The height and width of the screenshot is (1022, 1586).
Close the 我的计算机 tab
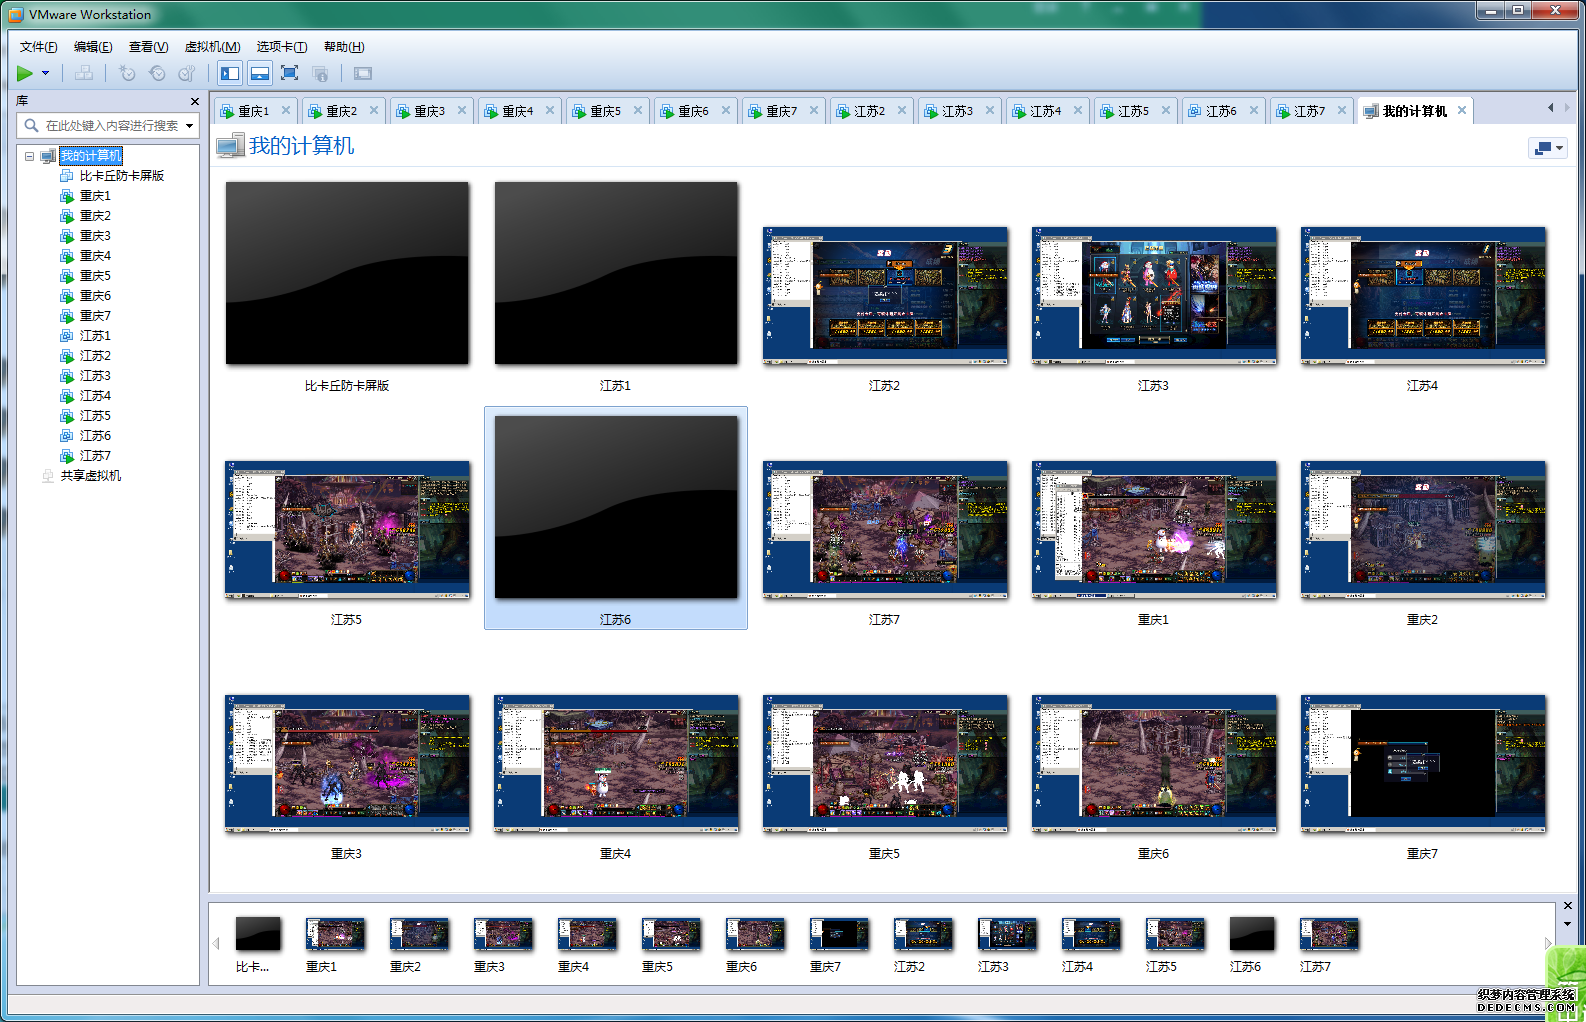pos(1462,110)
